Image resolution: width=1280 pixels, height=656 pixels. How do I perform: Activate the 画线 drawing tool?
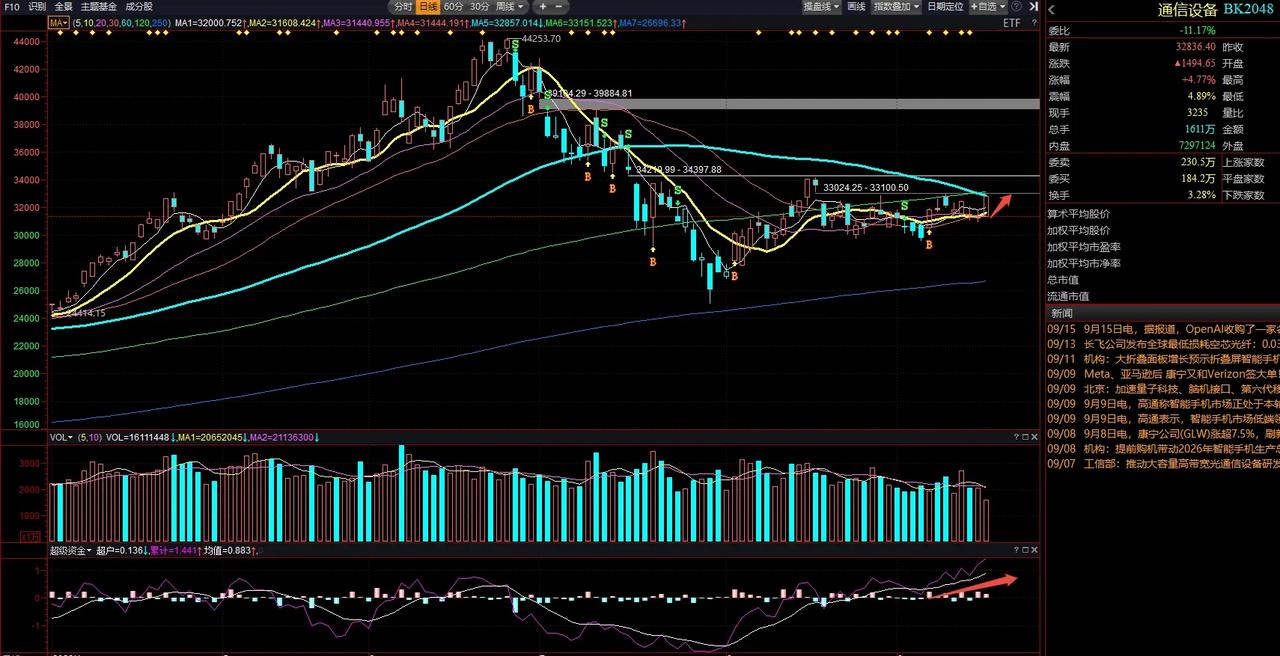point(856,6)
